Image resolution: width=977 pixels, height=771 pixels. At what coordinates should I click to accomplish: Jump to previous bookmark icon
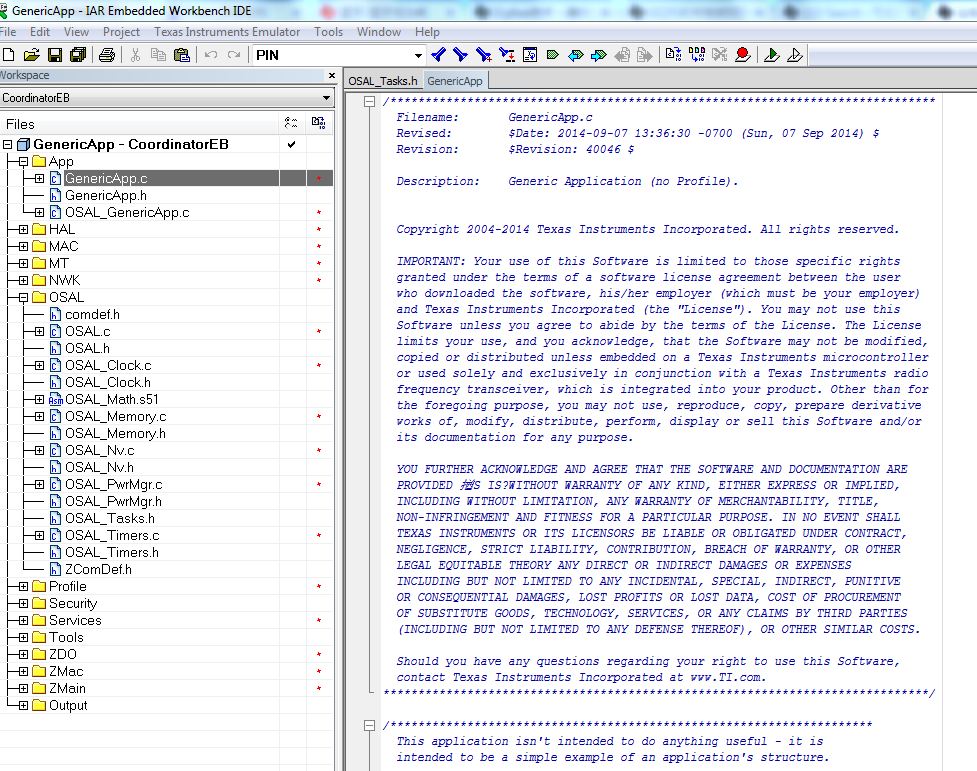(576, 55)
